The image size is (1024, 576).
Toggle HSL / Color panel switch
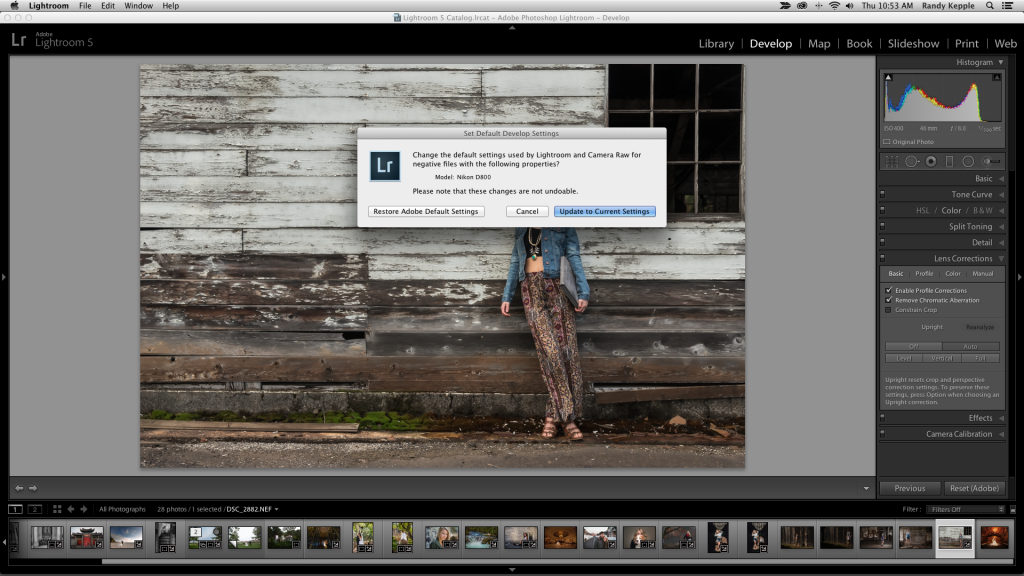[882, 210]
